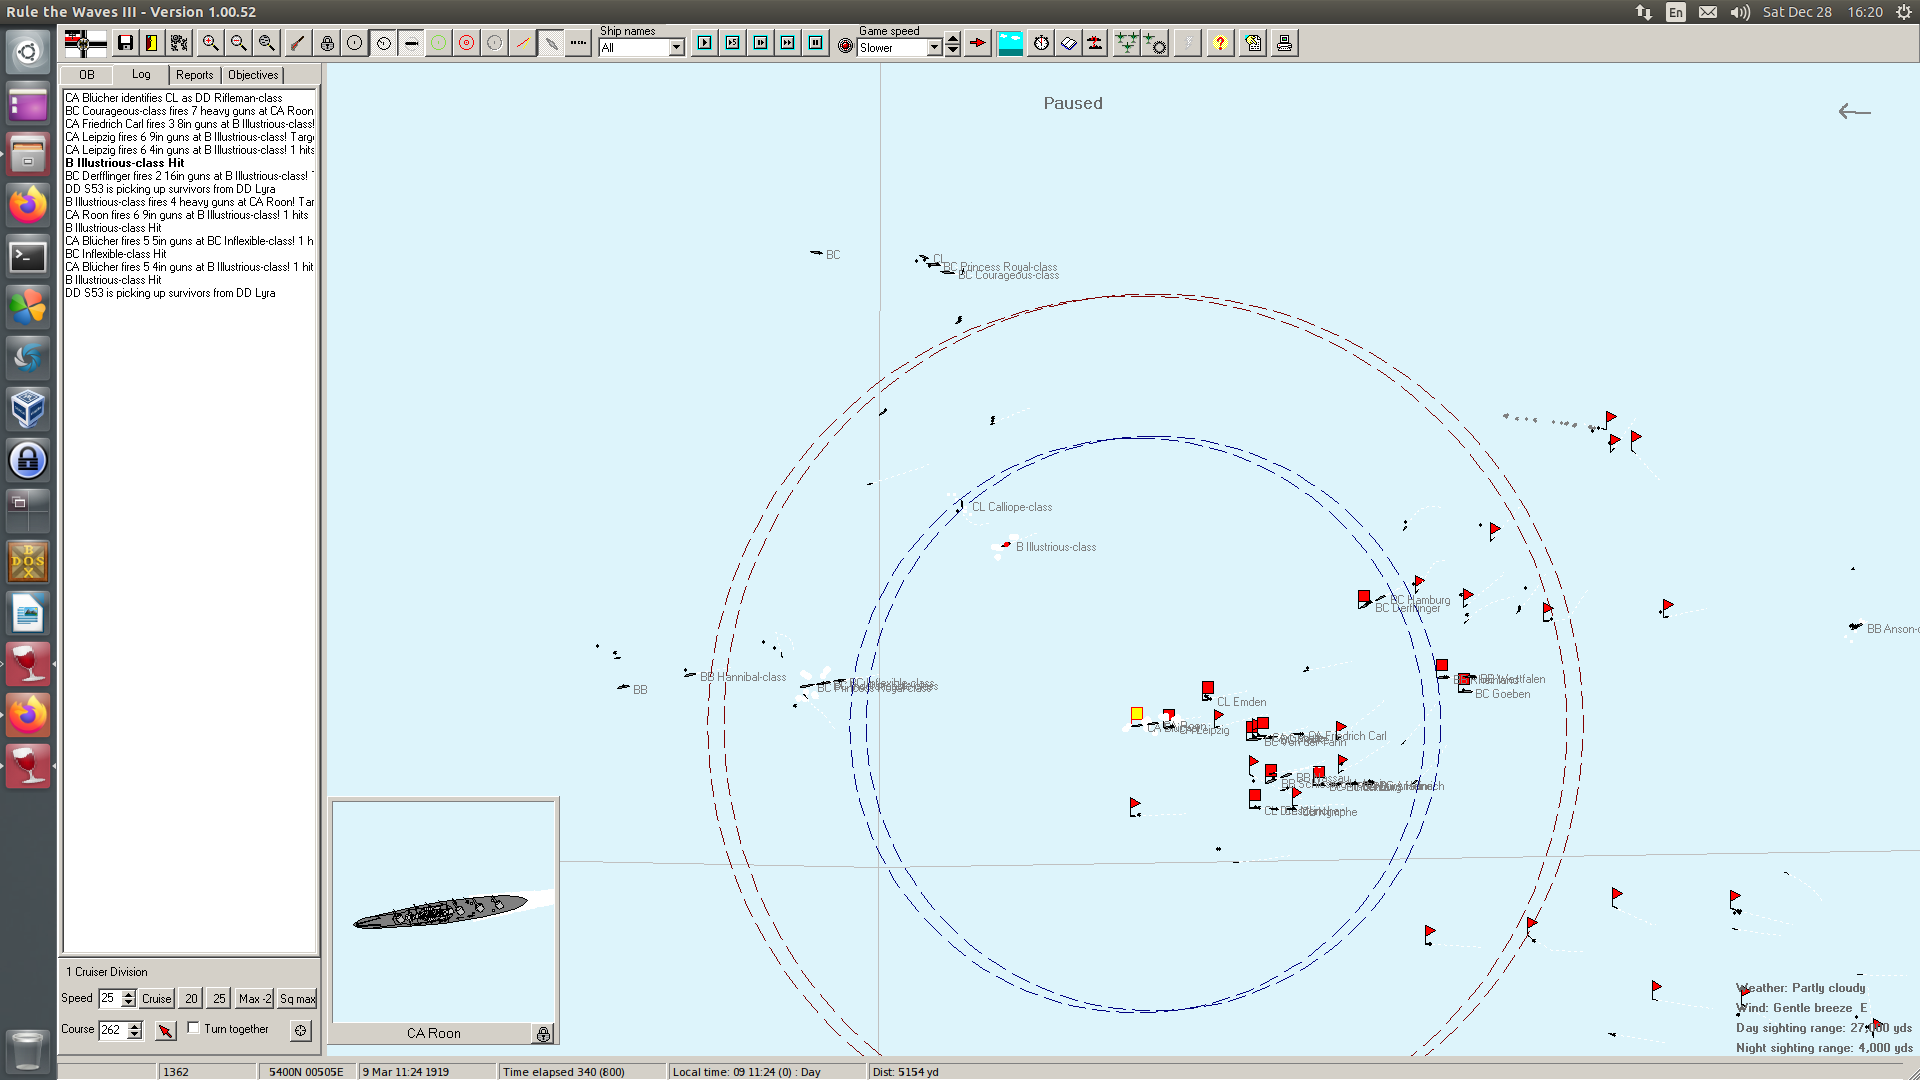1920x1080 pixels.
Task: Click the green range circle icon
Action: 438,43
